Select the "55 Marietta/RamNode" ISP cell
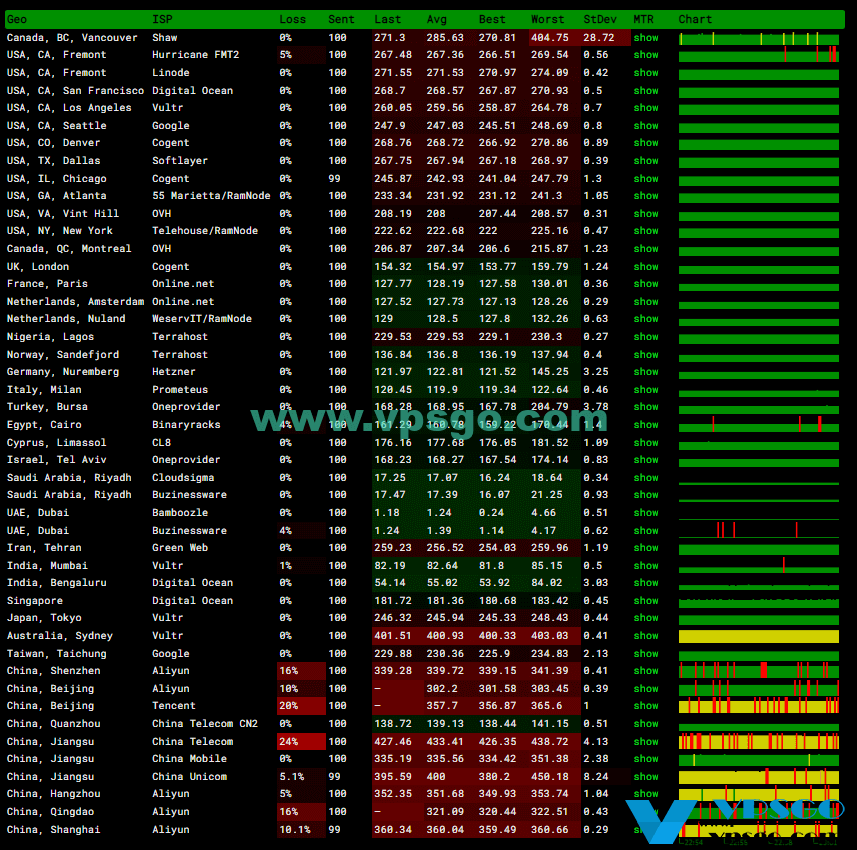Screen dimensions: 857x850 pyautogui.click(x=211, y=196)
